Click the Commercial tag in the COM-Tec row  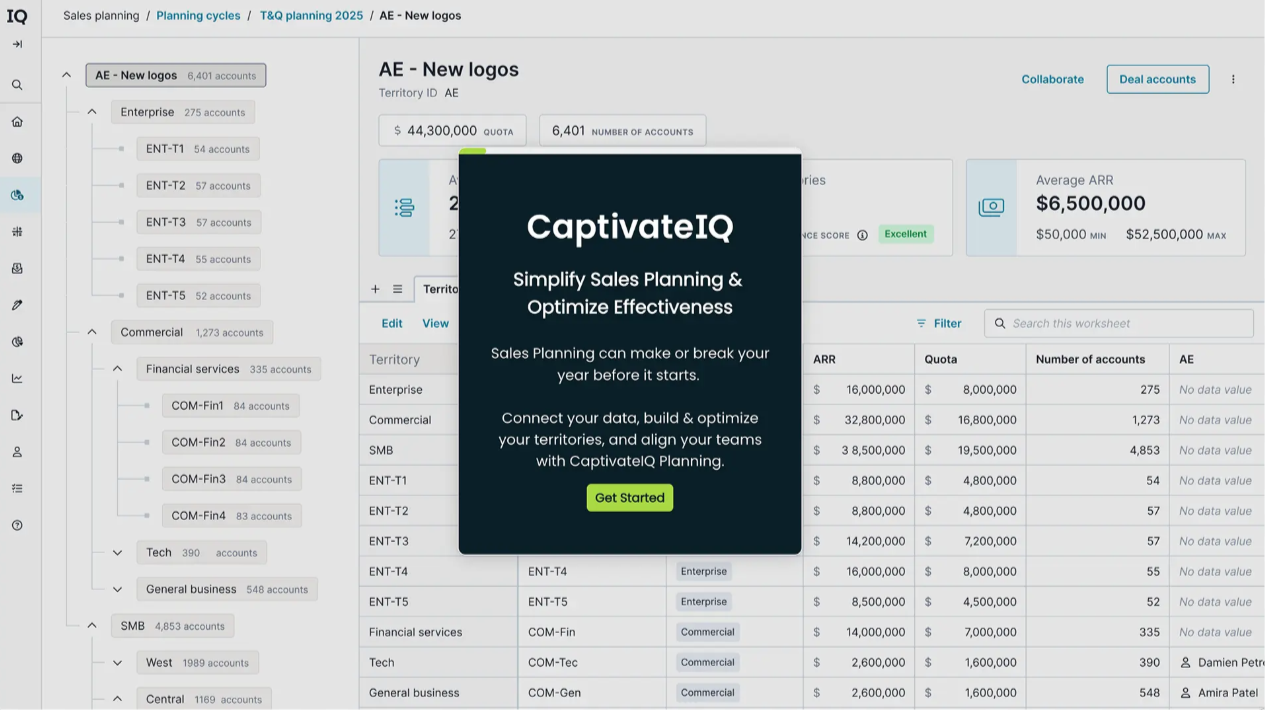707,662
